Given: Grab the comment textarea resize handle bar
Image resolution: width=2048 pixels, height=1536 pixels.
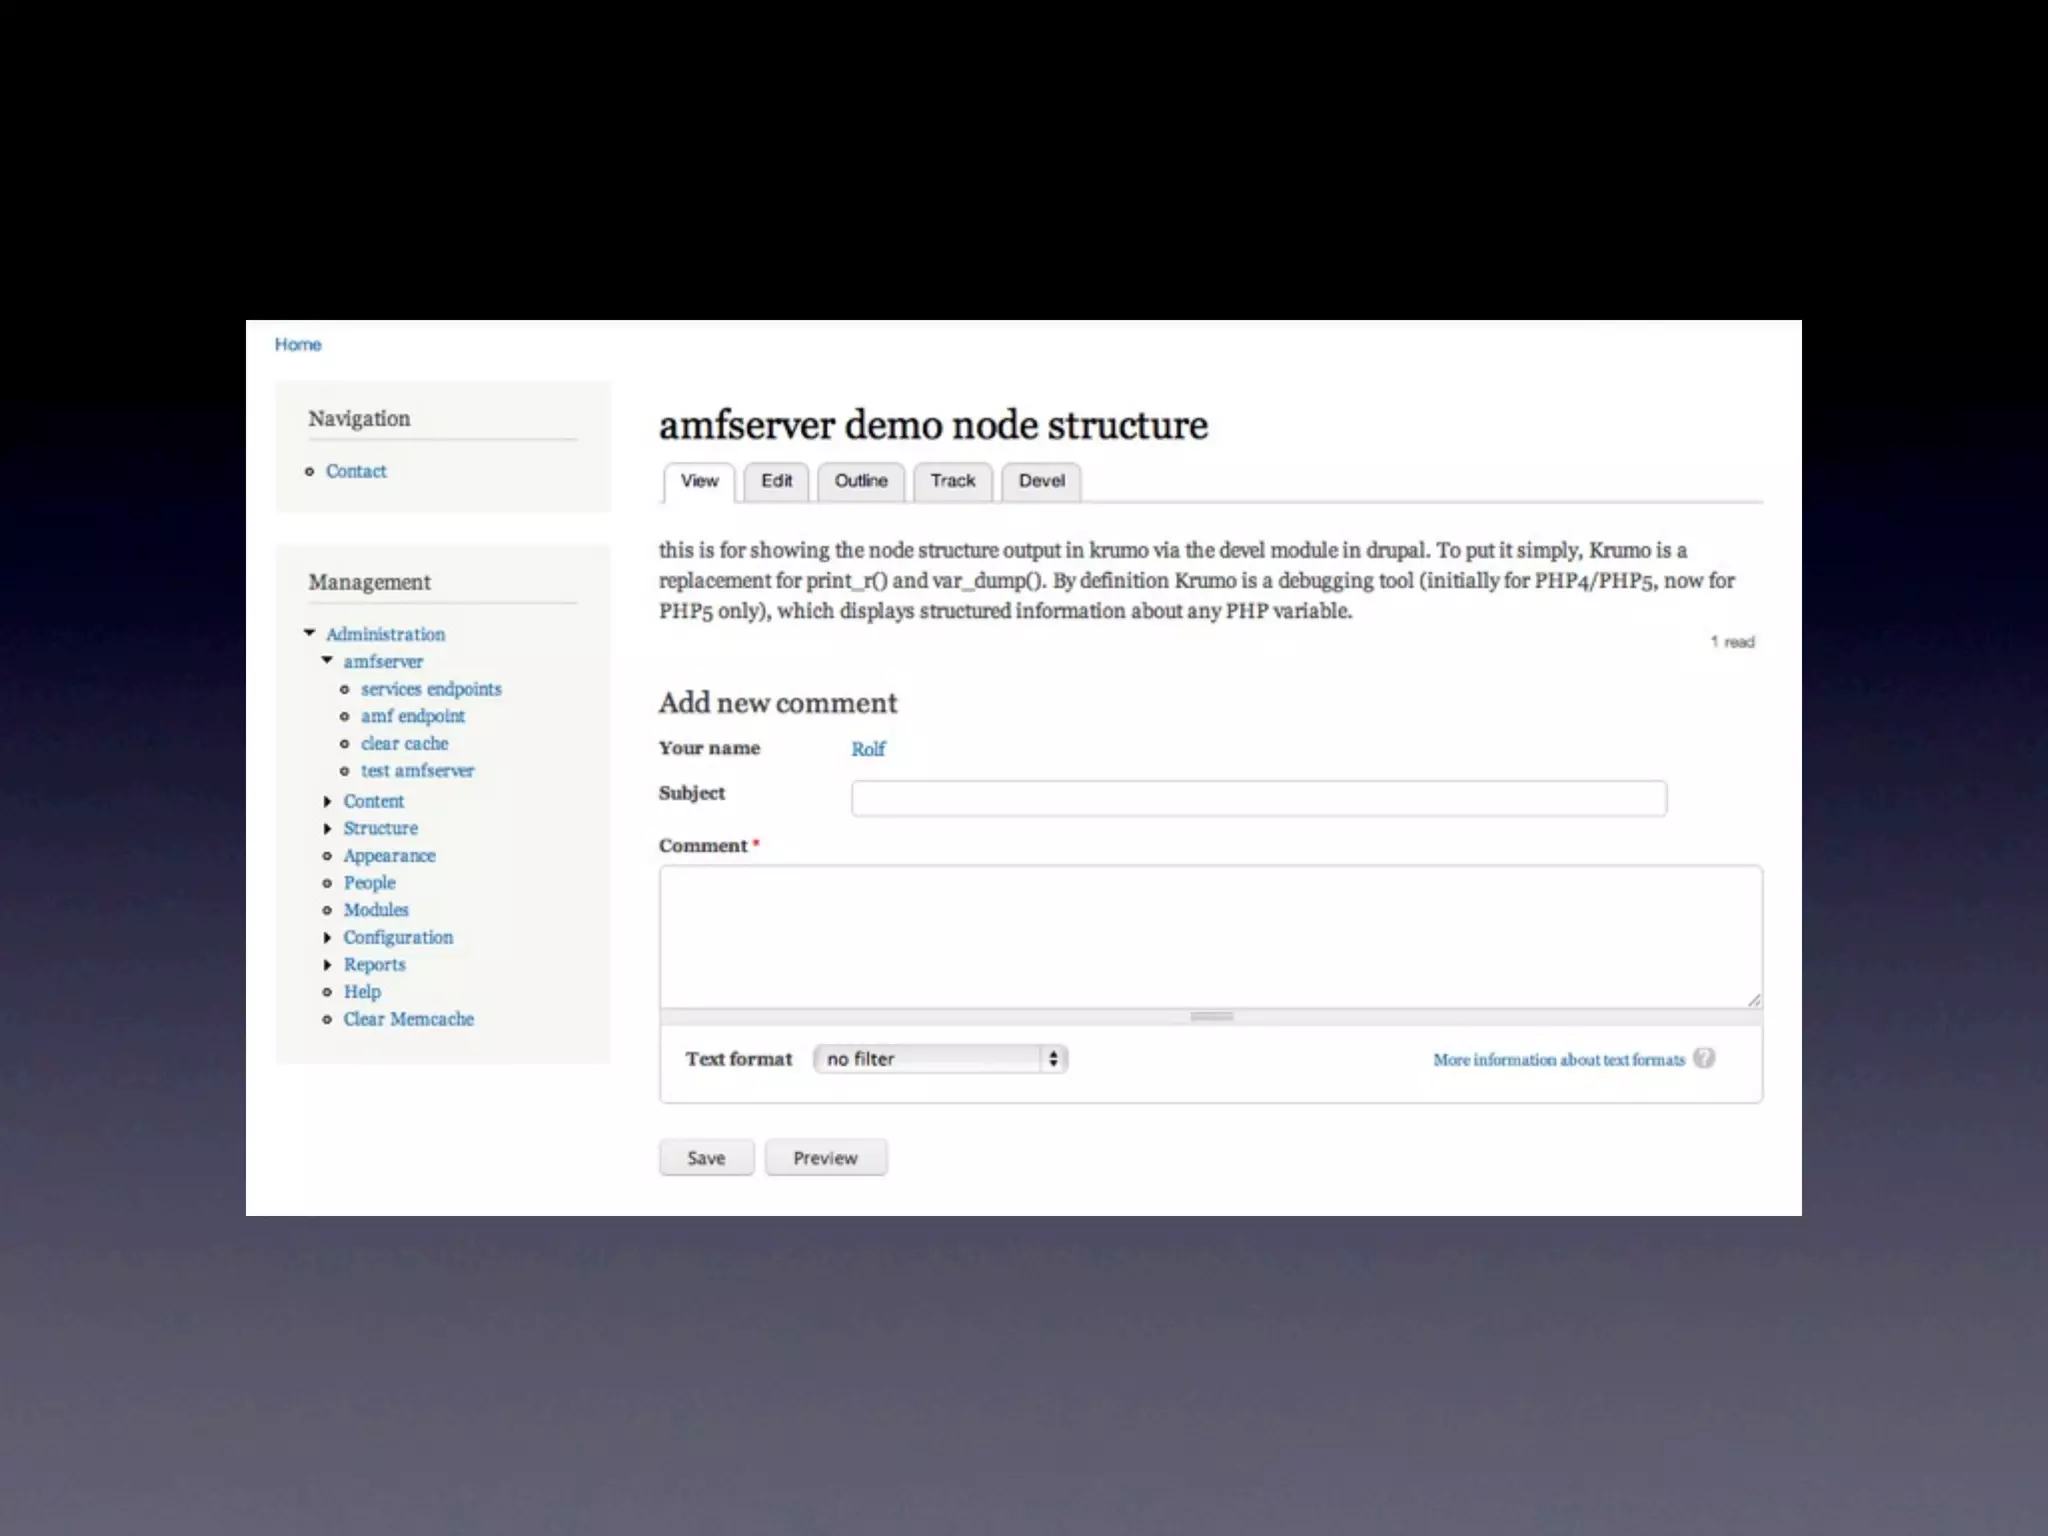Looking at the screenshot, I should tap(1211, 1016).
